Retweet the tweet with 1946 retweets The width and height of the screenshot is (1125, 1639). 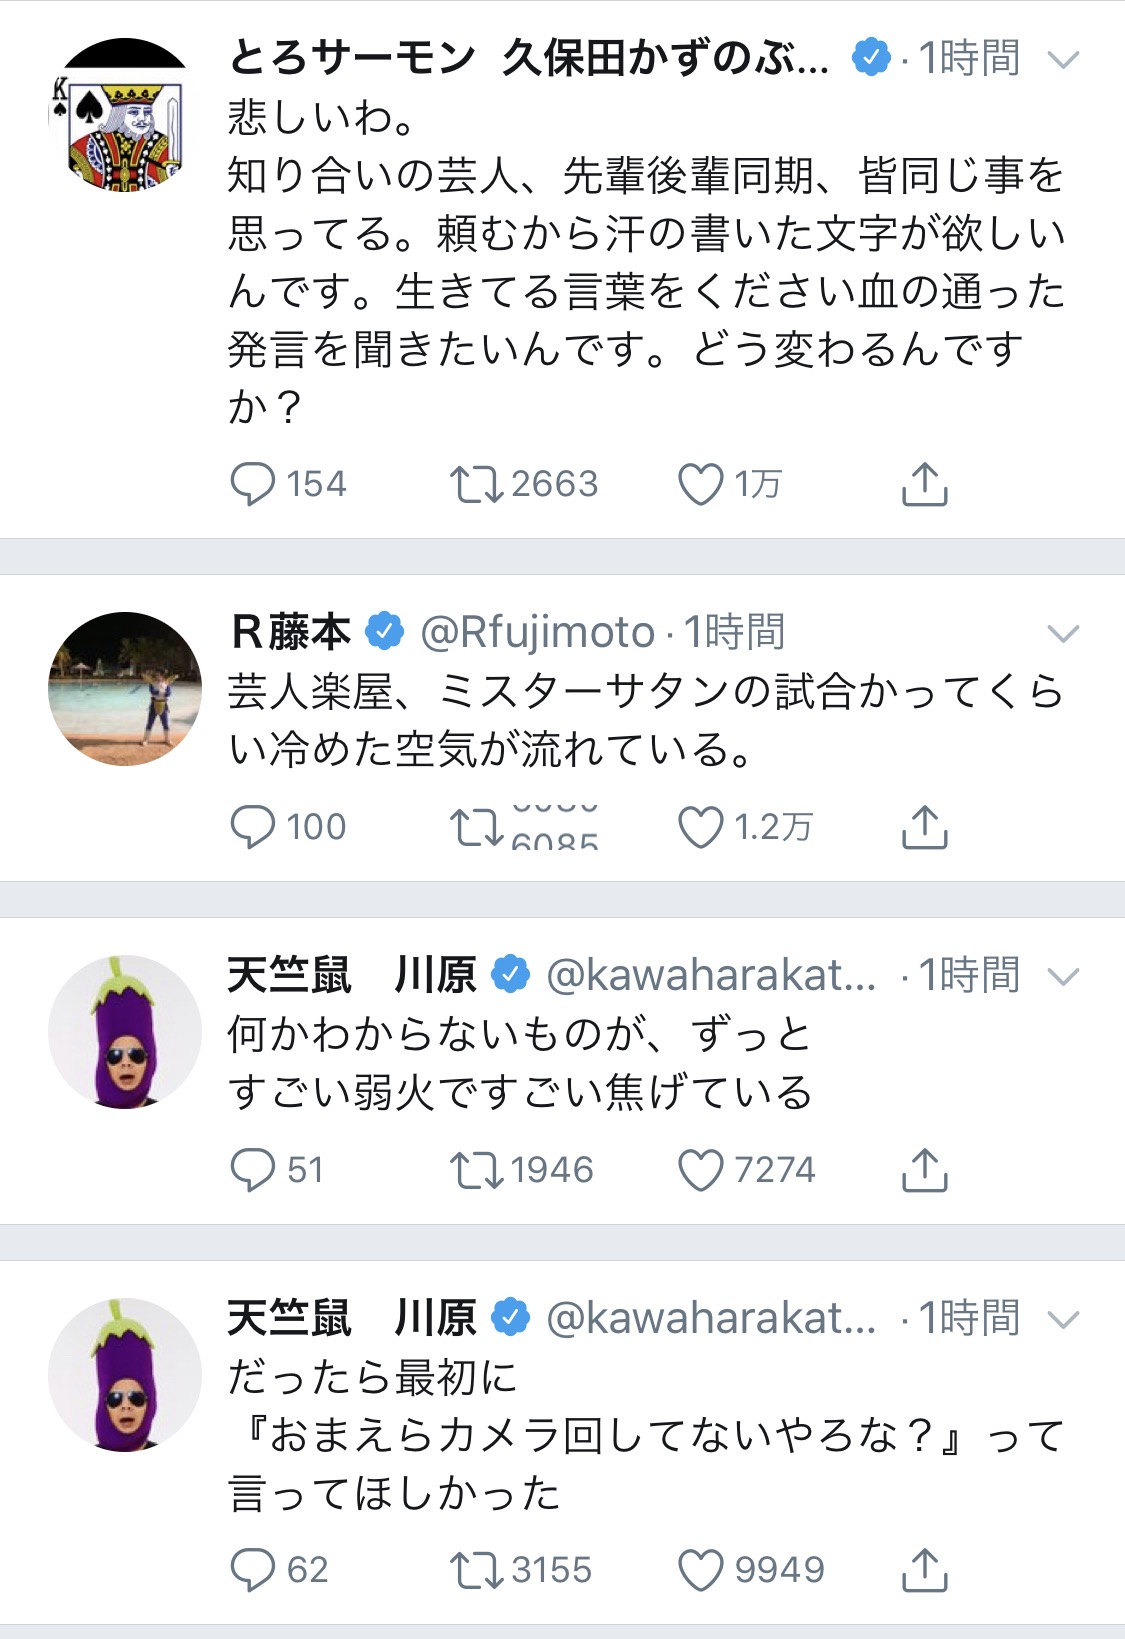point(476,1171)
